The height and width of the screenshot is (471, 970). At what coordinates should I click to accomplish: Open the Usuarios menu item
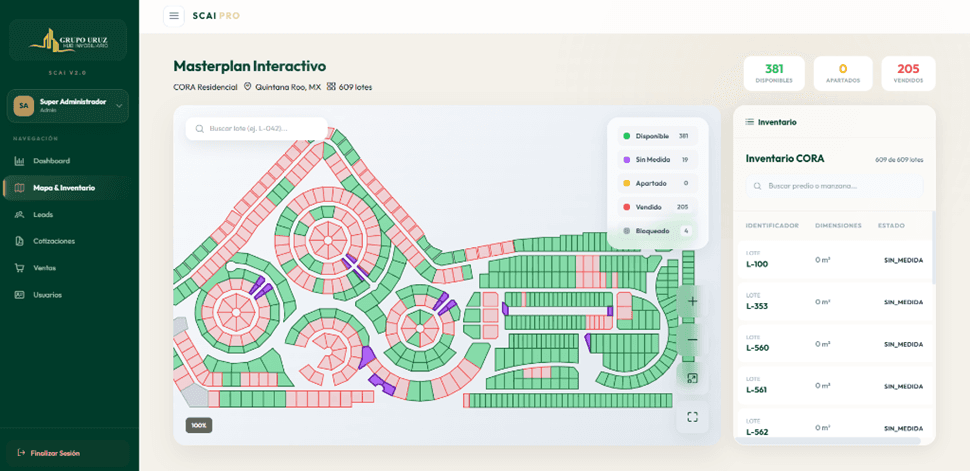(47, 295)
